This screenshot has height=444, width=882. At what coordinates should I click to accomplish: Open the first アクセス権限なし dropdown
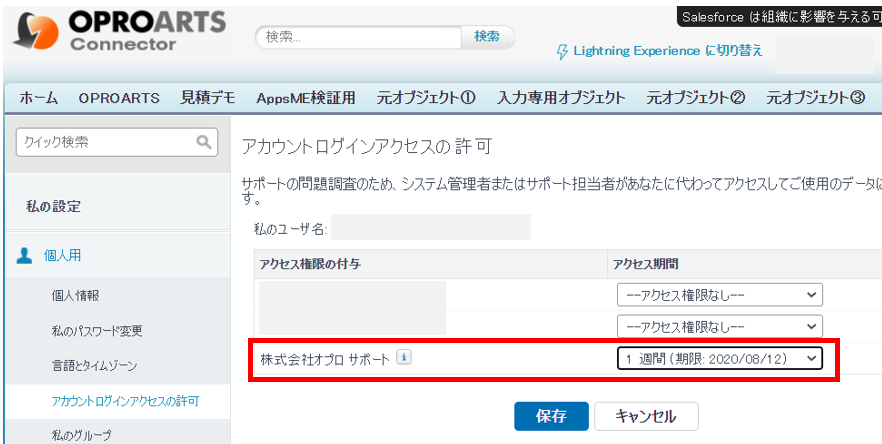719,294
